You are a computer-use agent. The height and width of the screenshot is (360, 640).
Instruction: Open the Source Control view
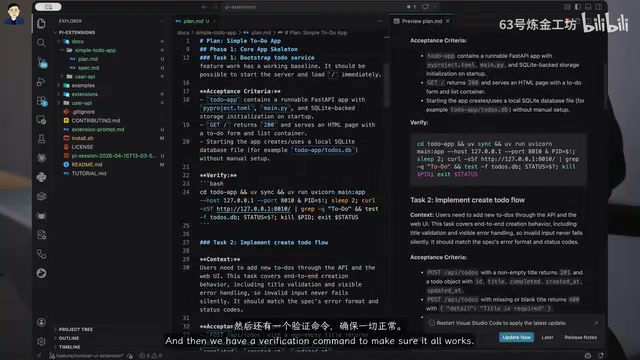(41, 62)
